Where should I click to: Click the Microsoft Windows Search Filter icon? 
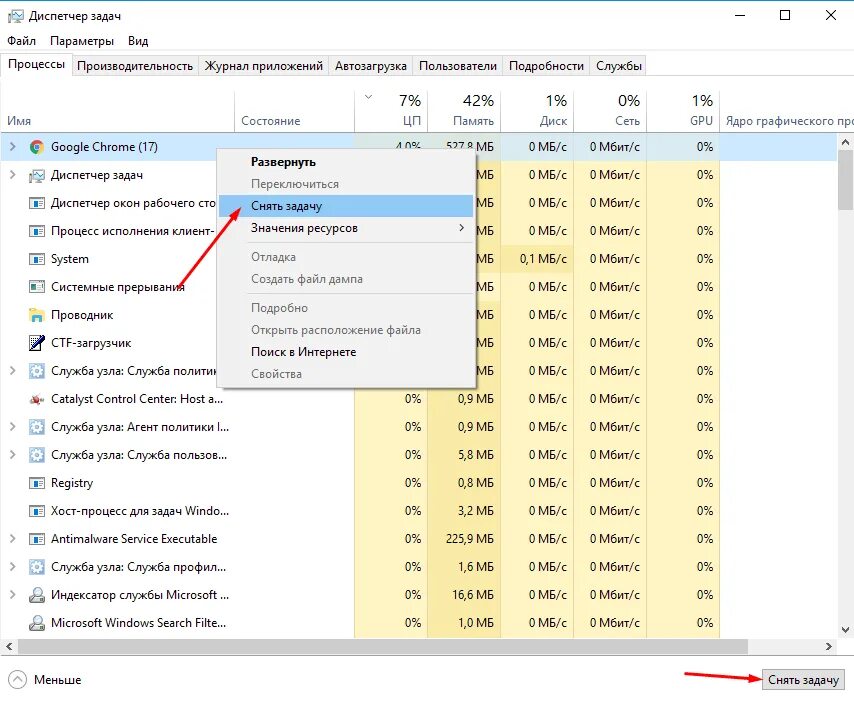pos(36,623)
